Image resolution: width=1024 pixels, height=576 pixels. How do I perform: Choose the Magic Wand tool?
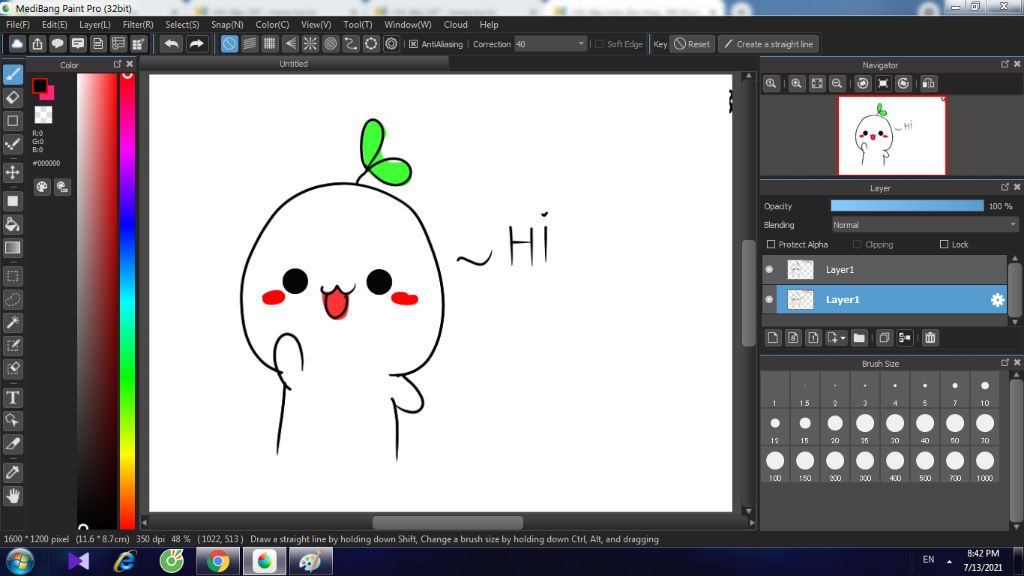tap(13, 322)
